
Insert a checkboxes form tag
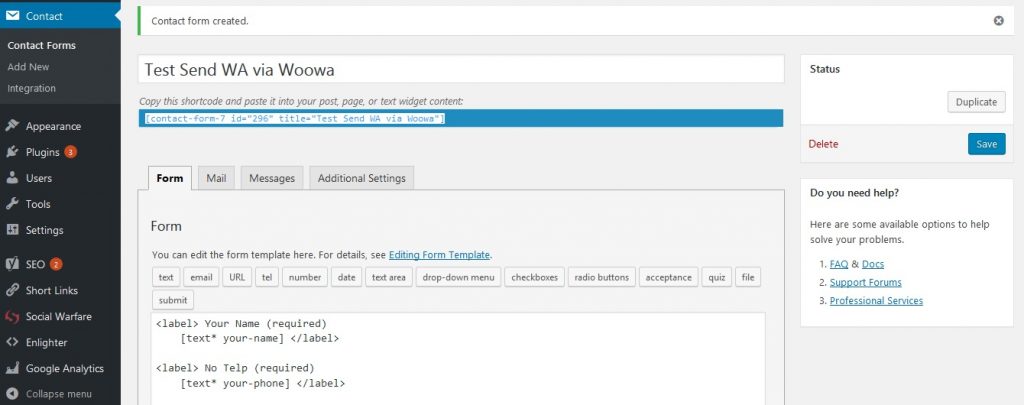[x=534, y=277]
